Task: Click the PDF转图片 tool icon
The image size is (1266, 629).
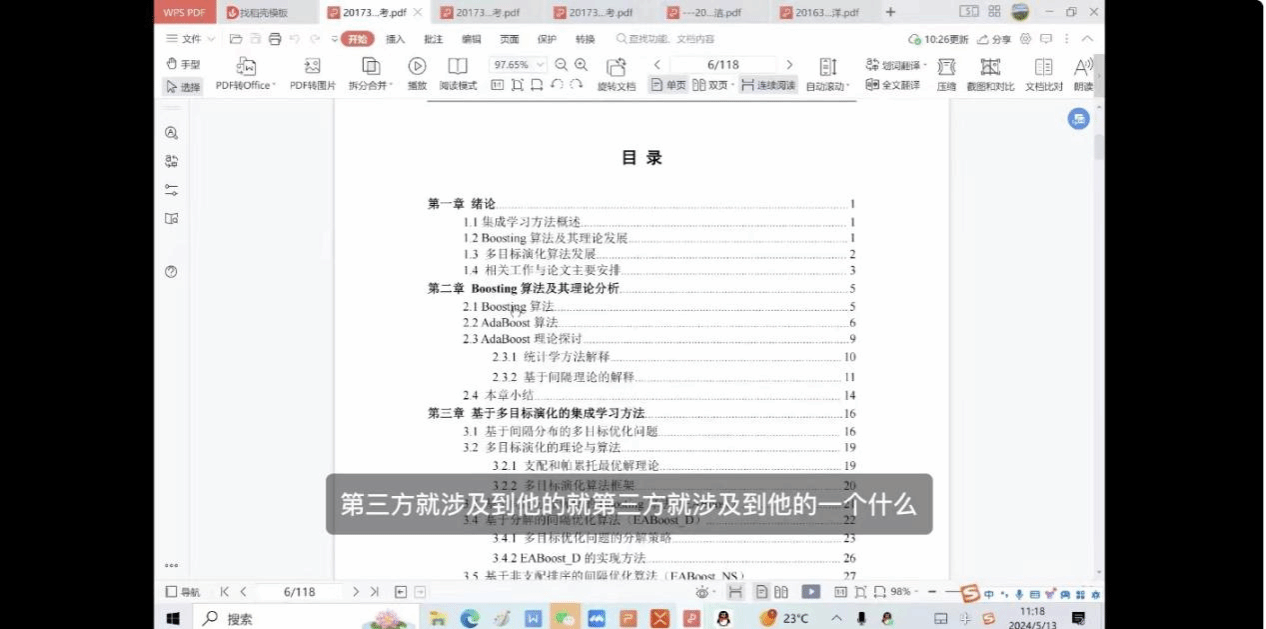Action: click(312, 67)
